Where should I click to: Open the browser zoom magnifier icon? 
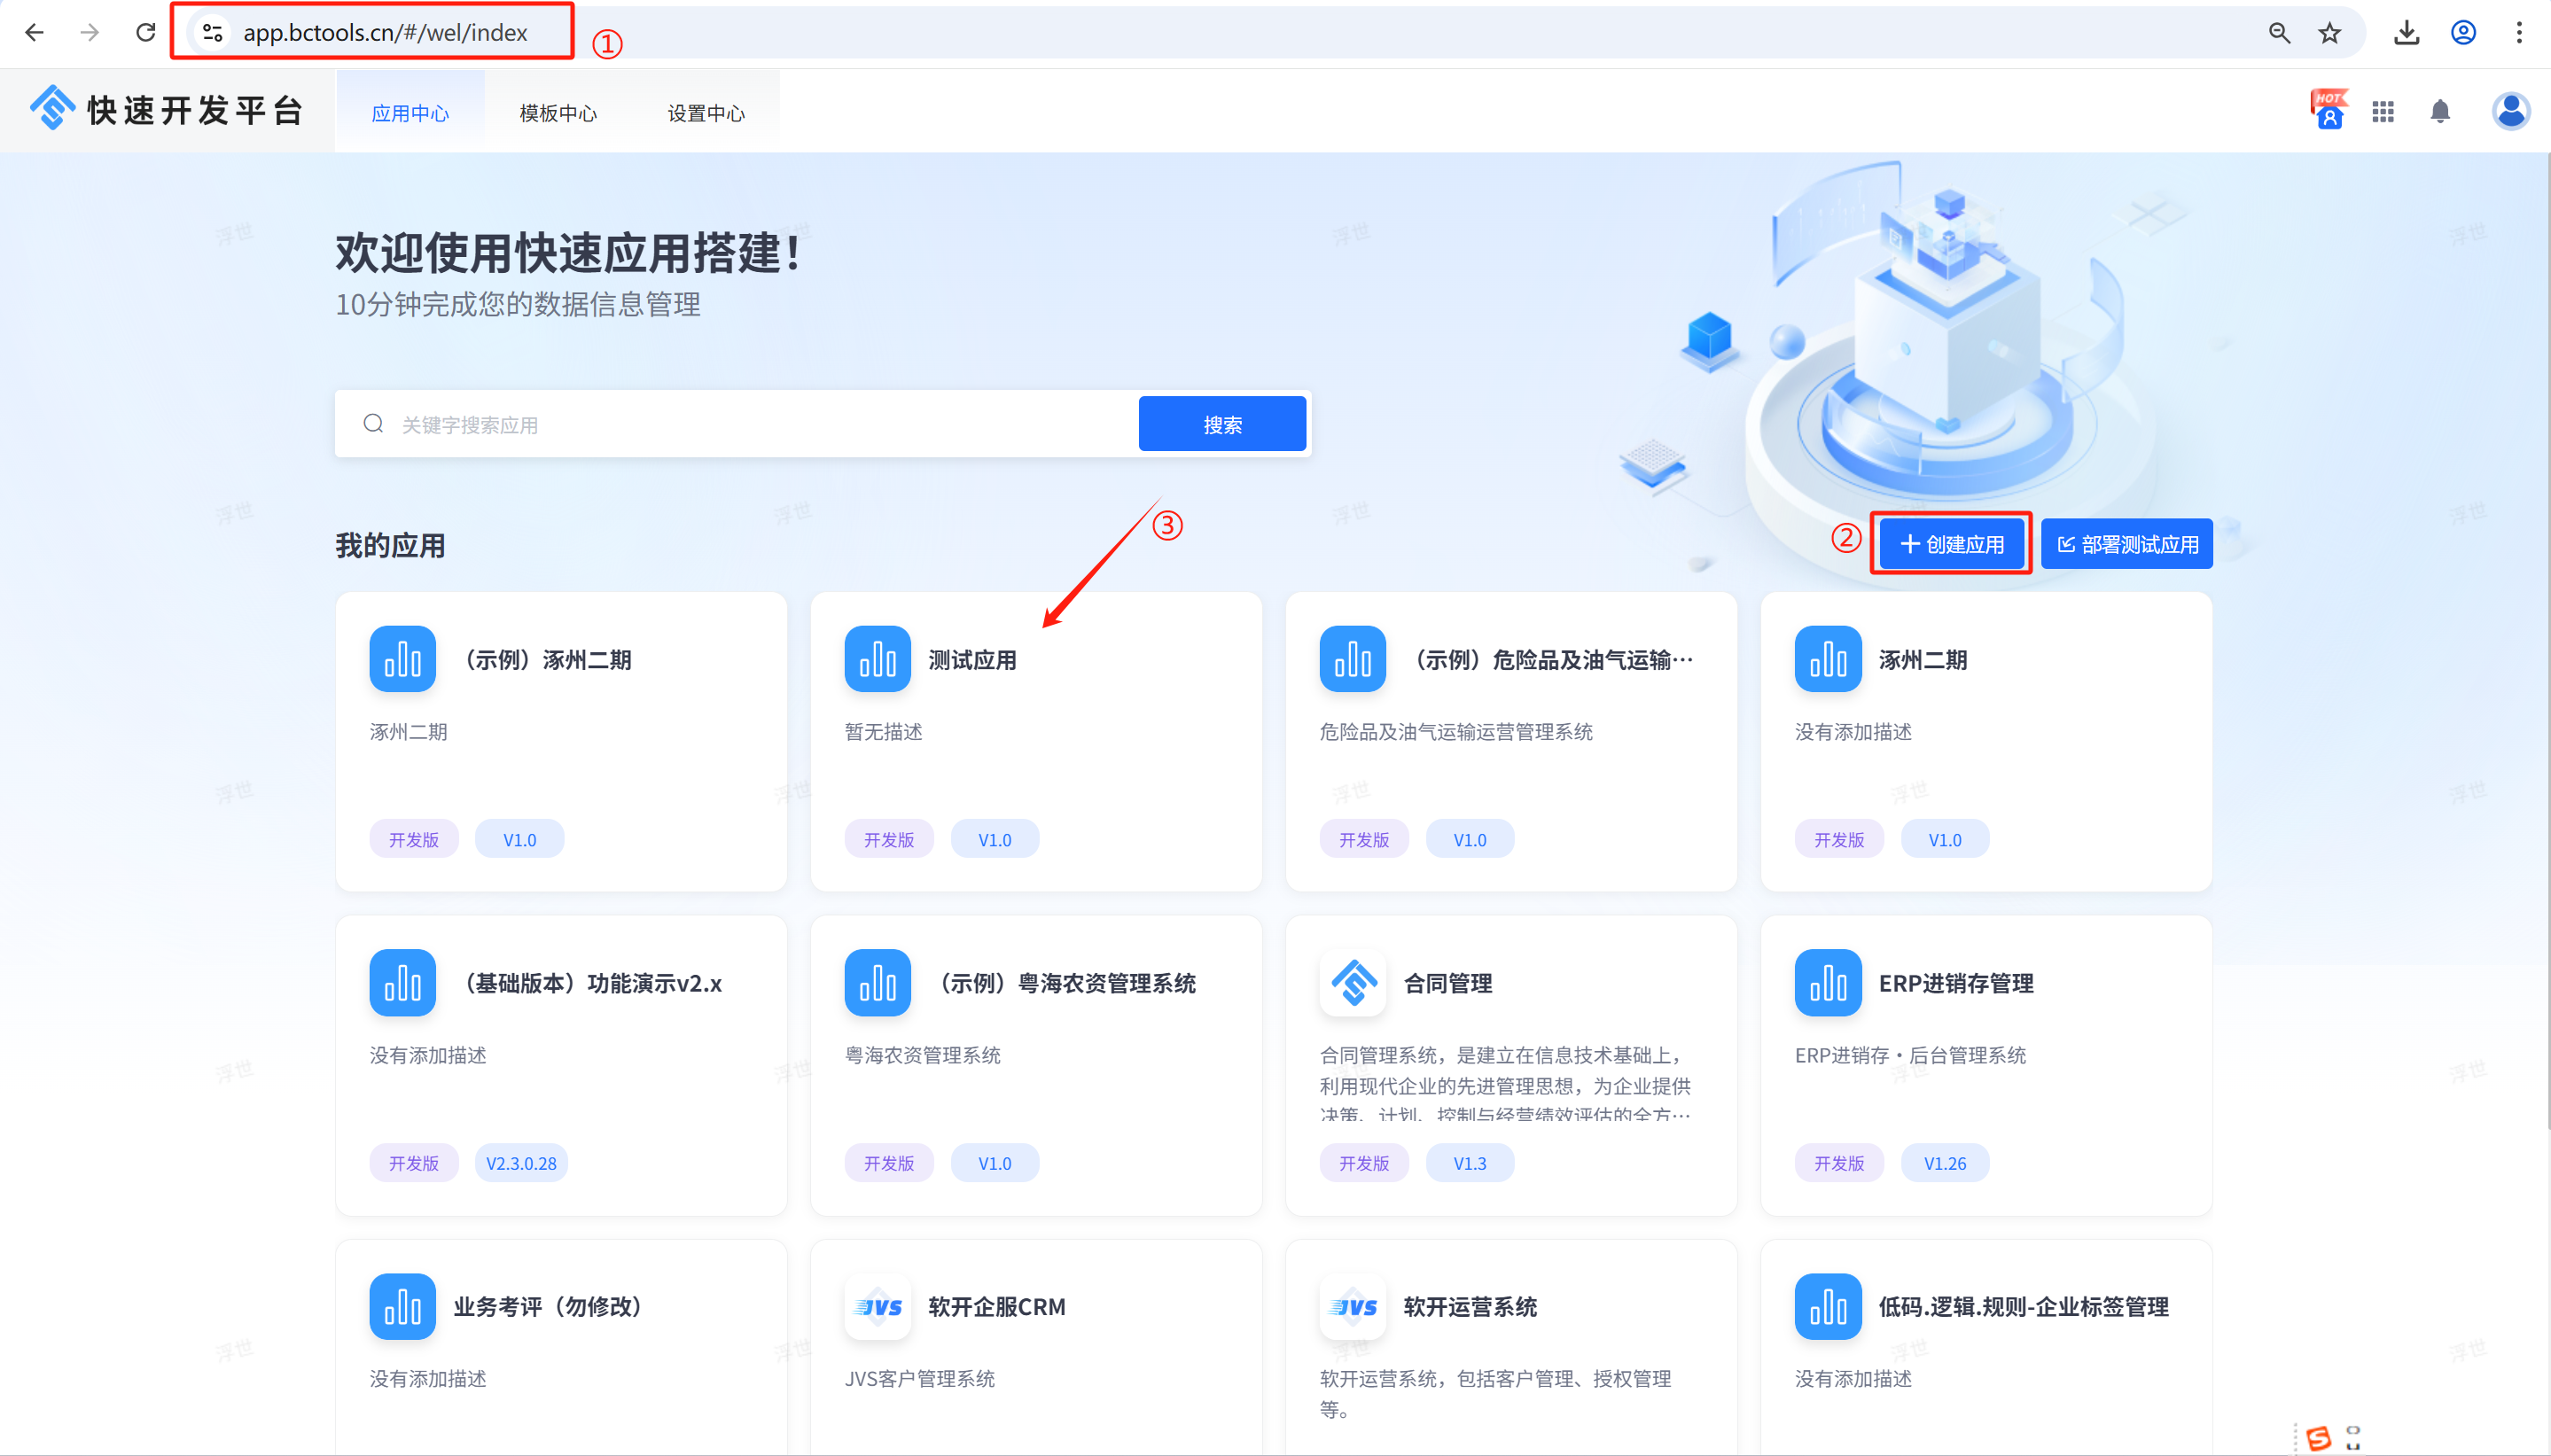coord(2279,33)
